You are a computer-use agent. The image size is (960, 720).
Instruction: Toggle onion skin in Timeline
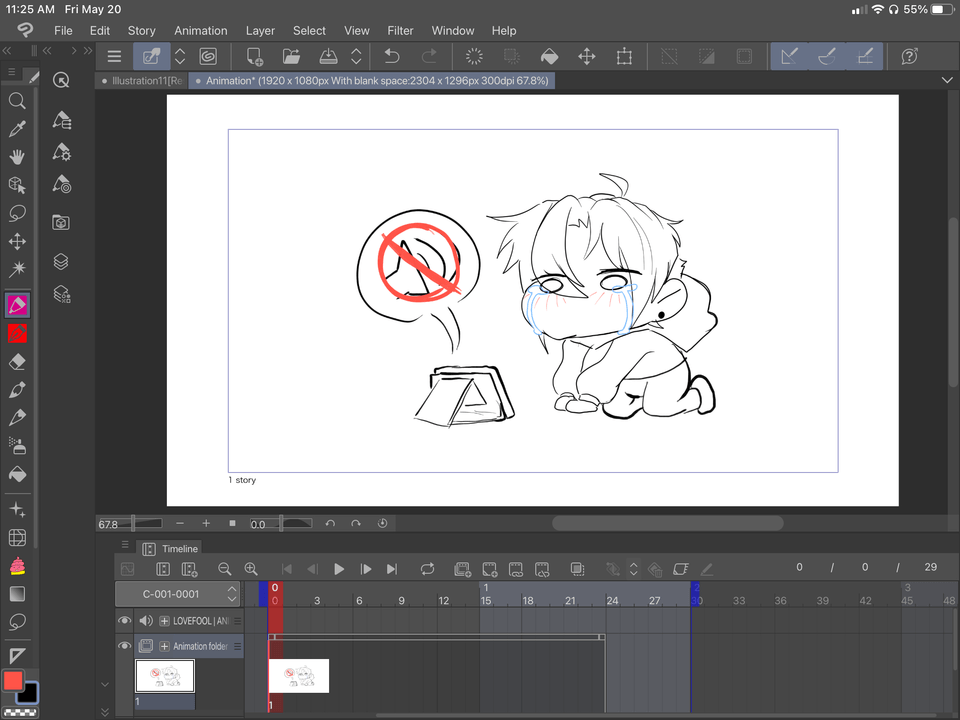pyautogui.click(x=577, y=569)
